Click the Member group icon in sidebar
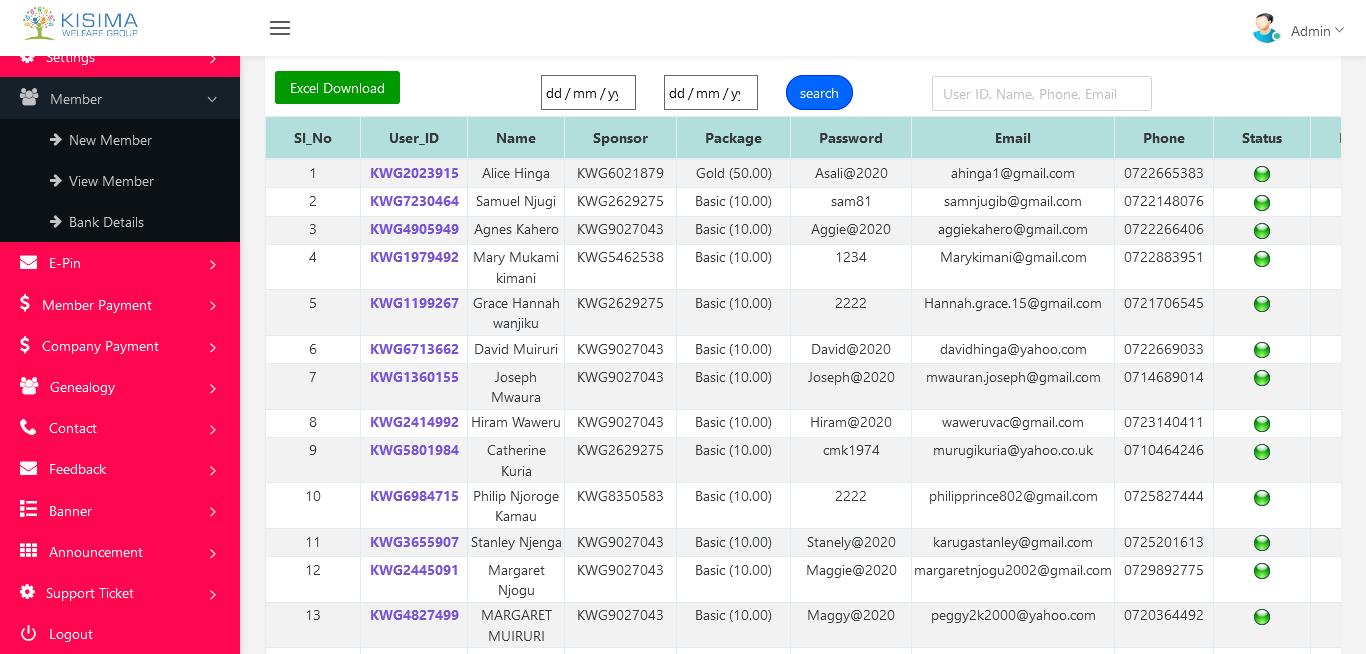The width and height of the screenshot is (1366, 654). [x=29, y=98]
